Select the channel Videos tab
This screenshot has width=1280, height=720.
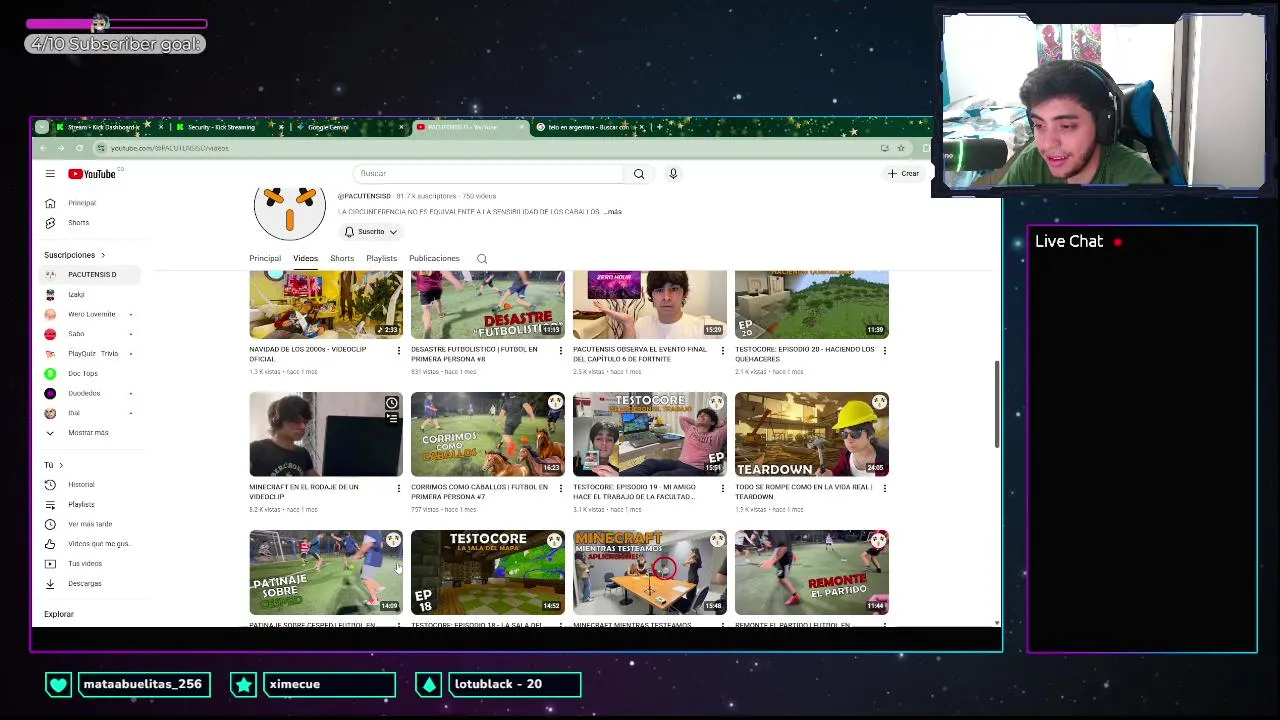[x=305, y=258]
